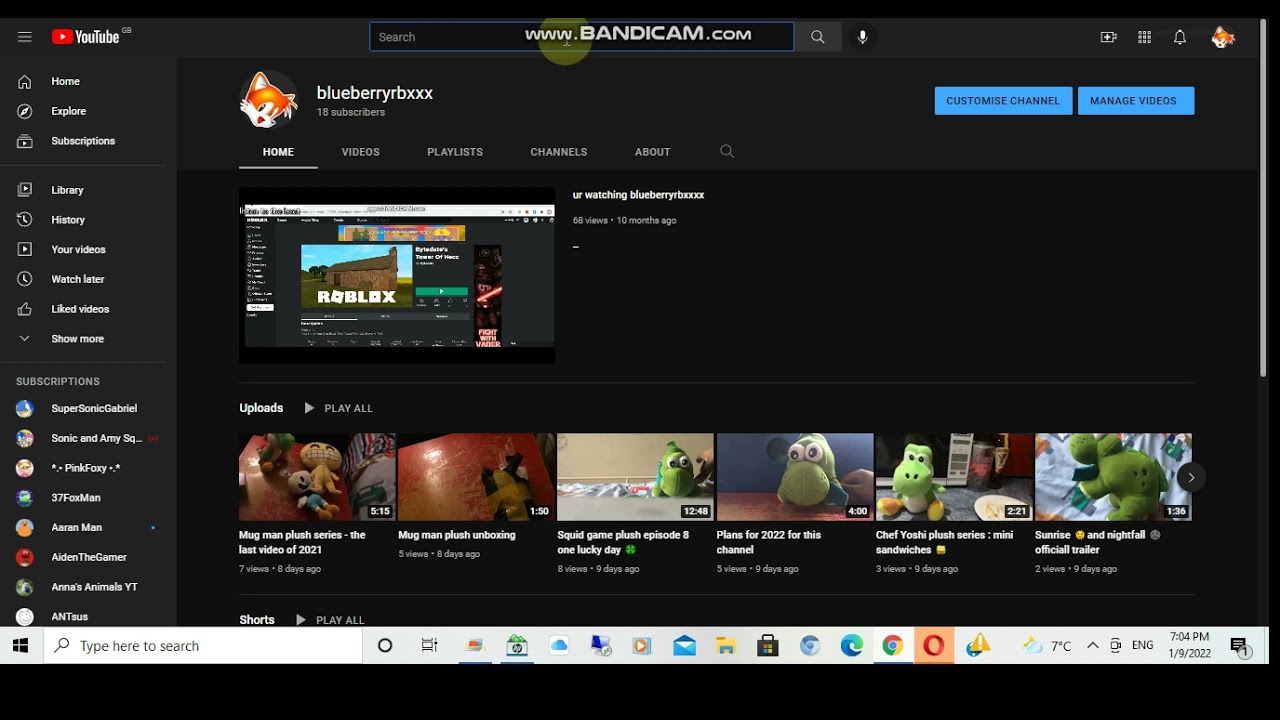
Task: Open Cortana circle on the taskbar
Action: click(x=385, y=646)
